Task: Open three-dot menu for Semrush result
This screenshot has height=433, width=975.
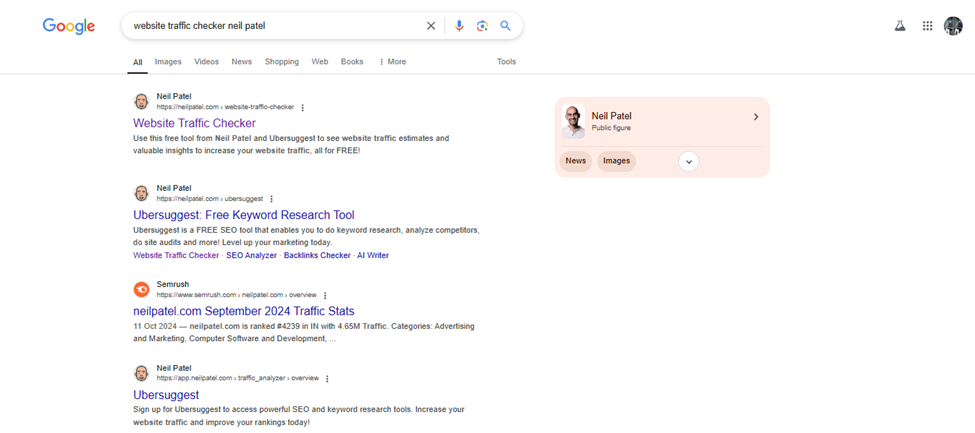Action: coord(325,296)
